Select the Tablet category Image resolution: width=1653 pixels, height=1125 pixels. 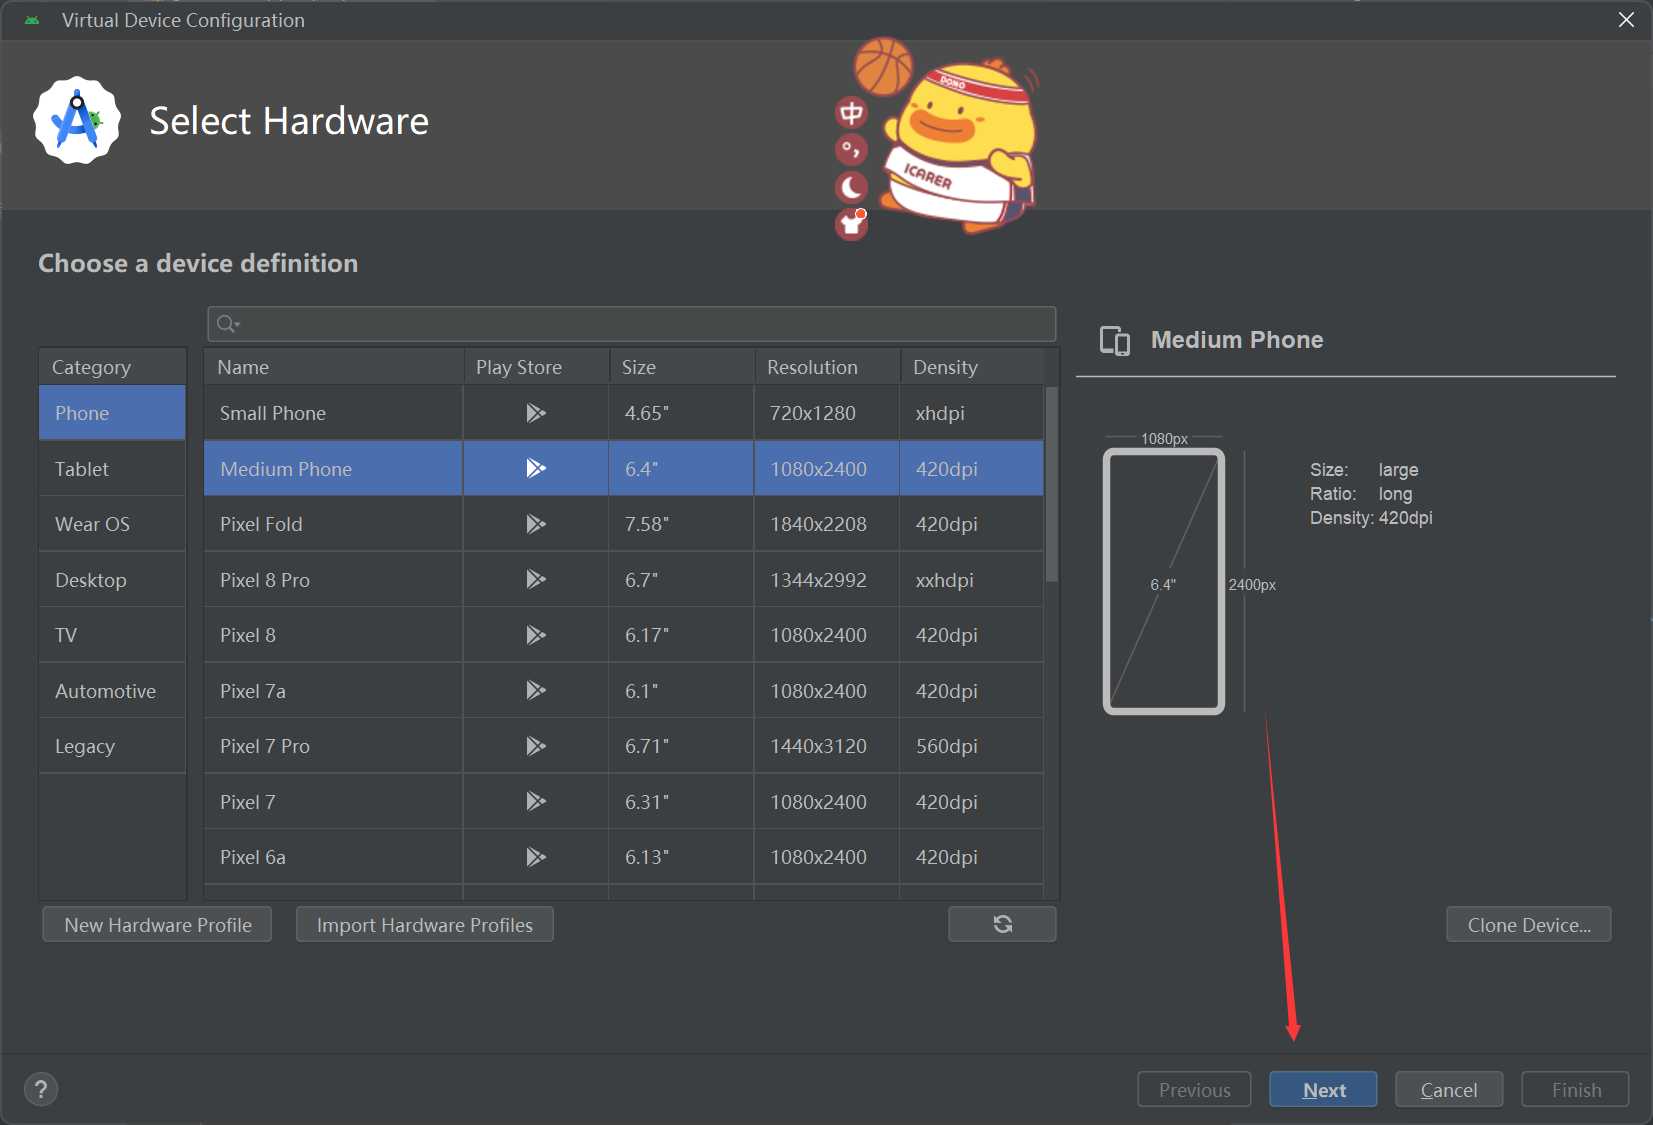coord(112,469)
